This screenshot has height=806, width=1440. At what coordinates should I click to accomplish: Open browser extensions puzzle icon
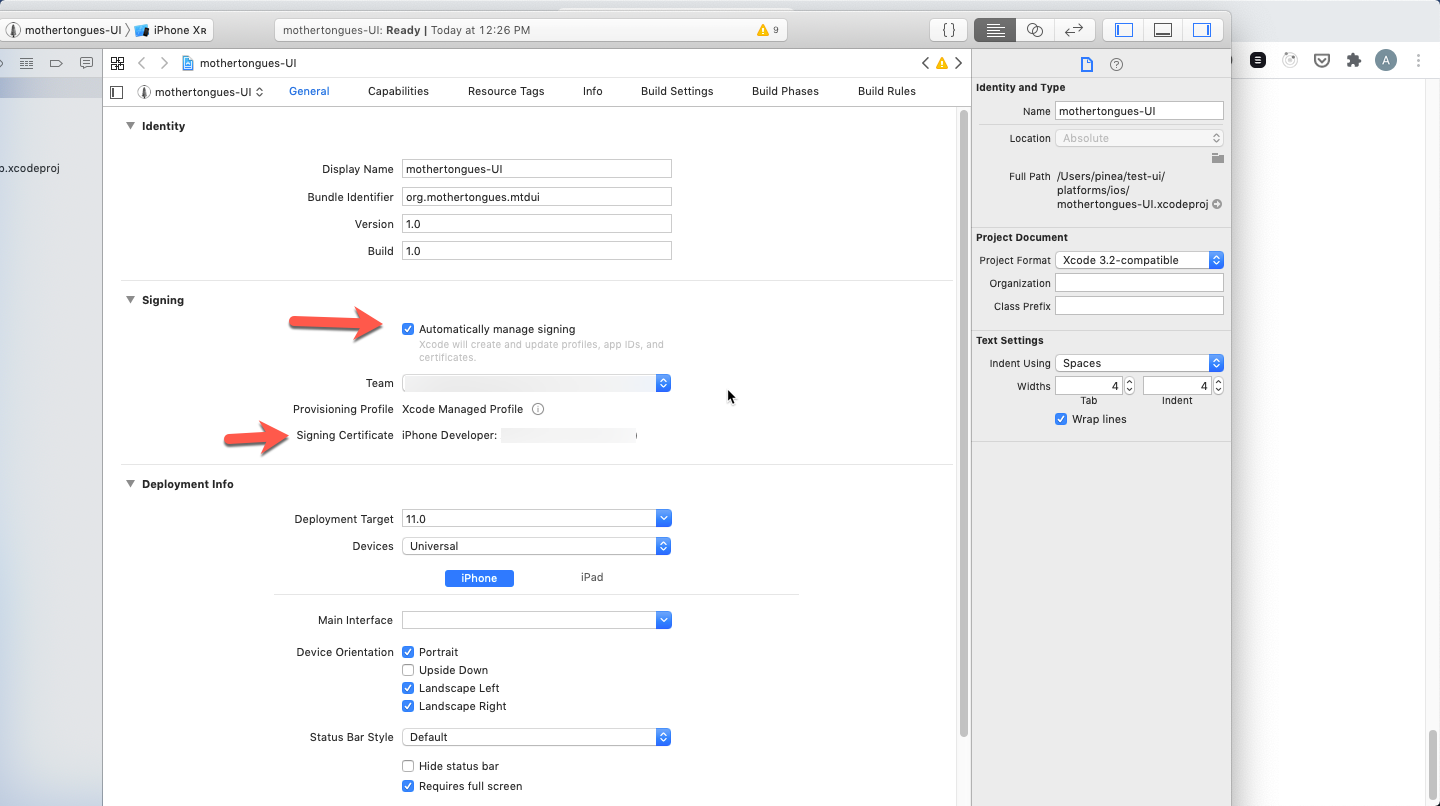tap(1354, 60)
